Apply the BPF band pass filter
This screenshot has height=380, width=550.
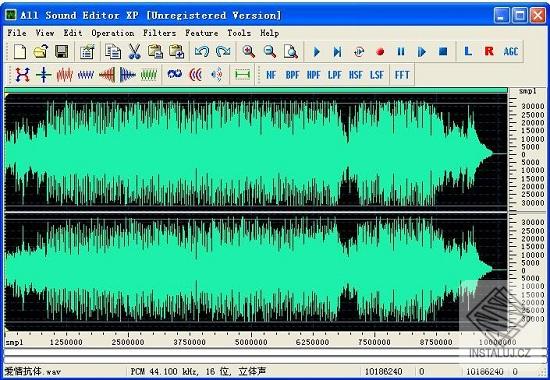pos(292,75)
